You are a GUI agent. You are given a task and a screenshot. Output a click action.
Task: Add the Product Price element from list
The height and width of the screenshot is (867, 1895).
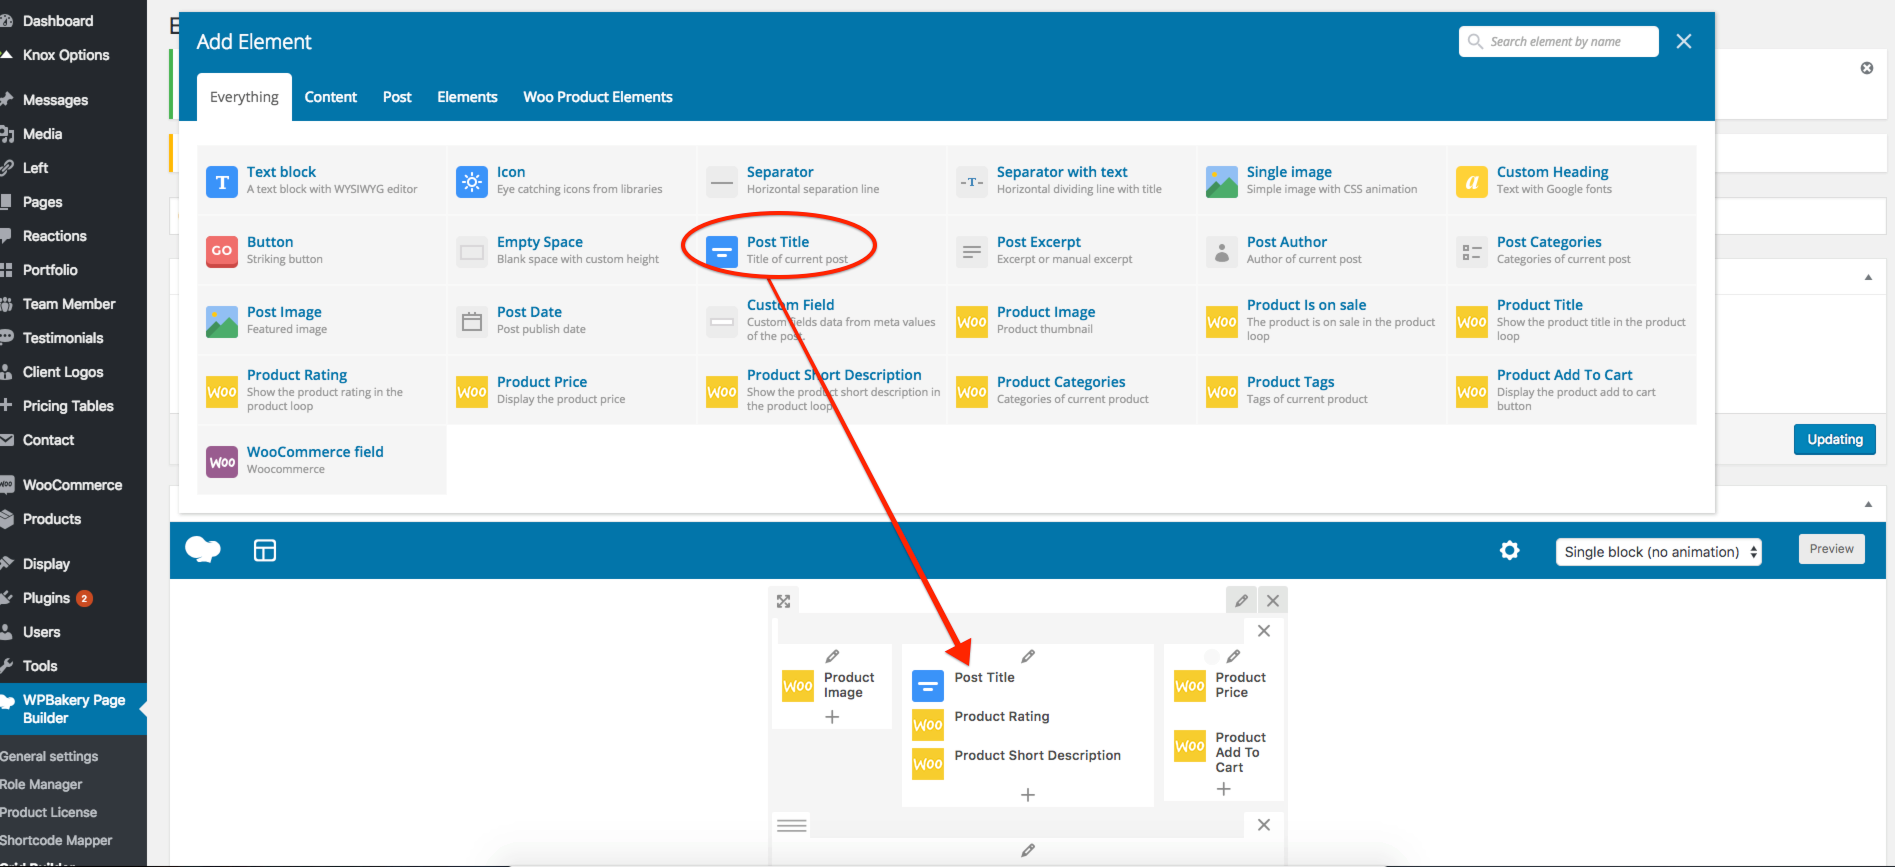point(571,391)
